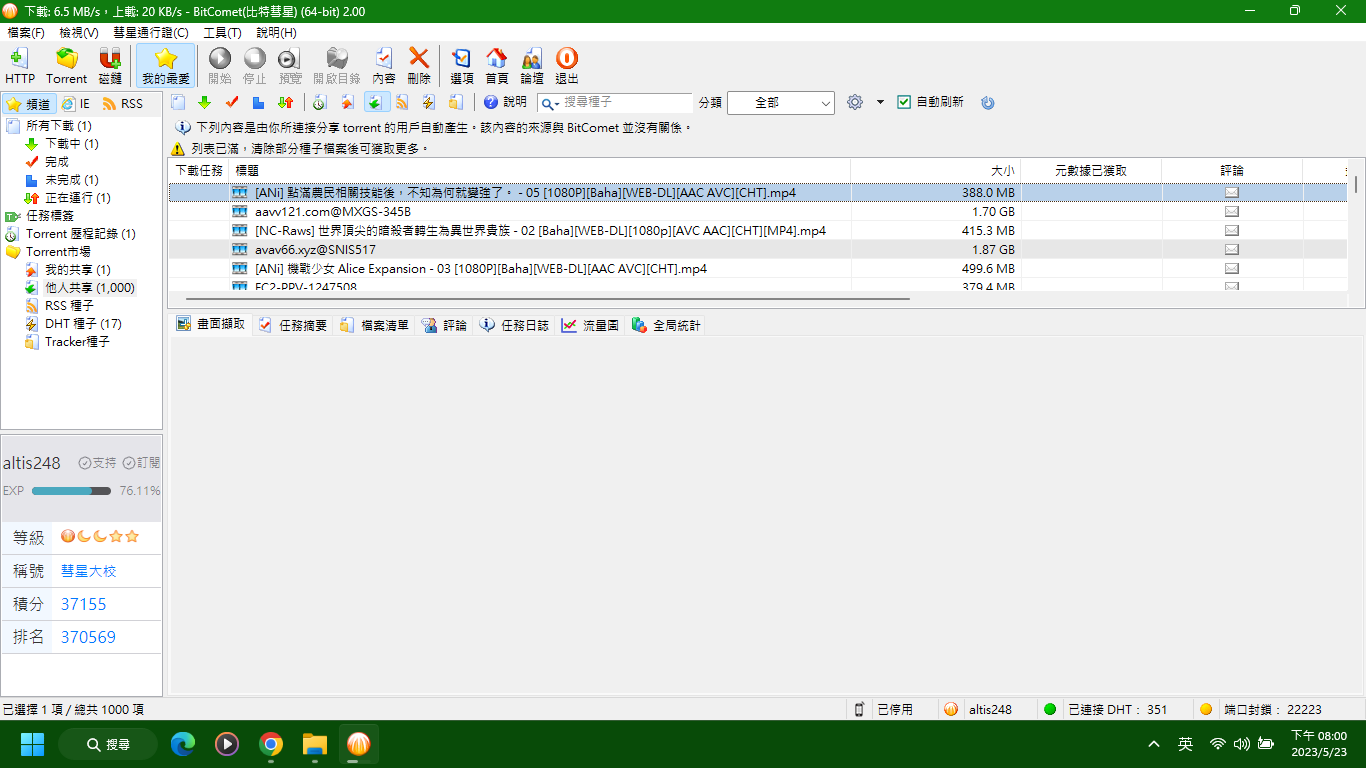Click the orange RSS torrents icon in the secondary toolbar
The image size is (1366, 768).
point(402,102)
